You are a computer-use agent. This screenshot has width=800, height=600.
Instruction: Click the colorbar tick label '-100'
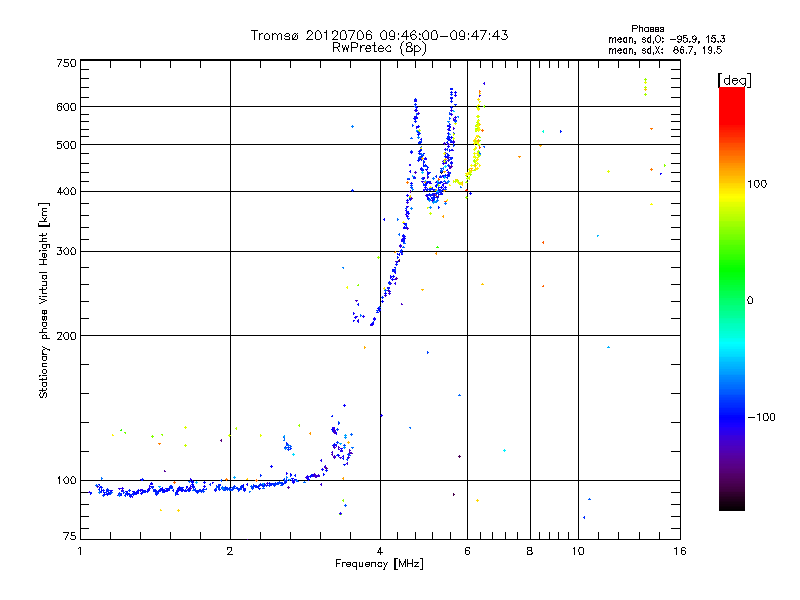coord(761,417)
